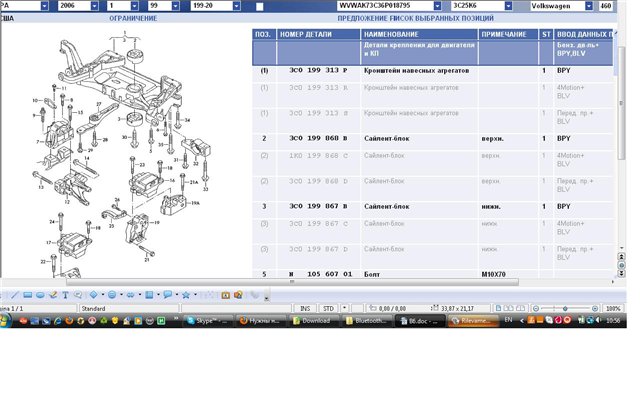Click the Stars shape icon
640x400 pixels.
186,295
